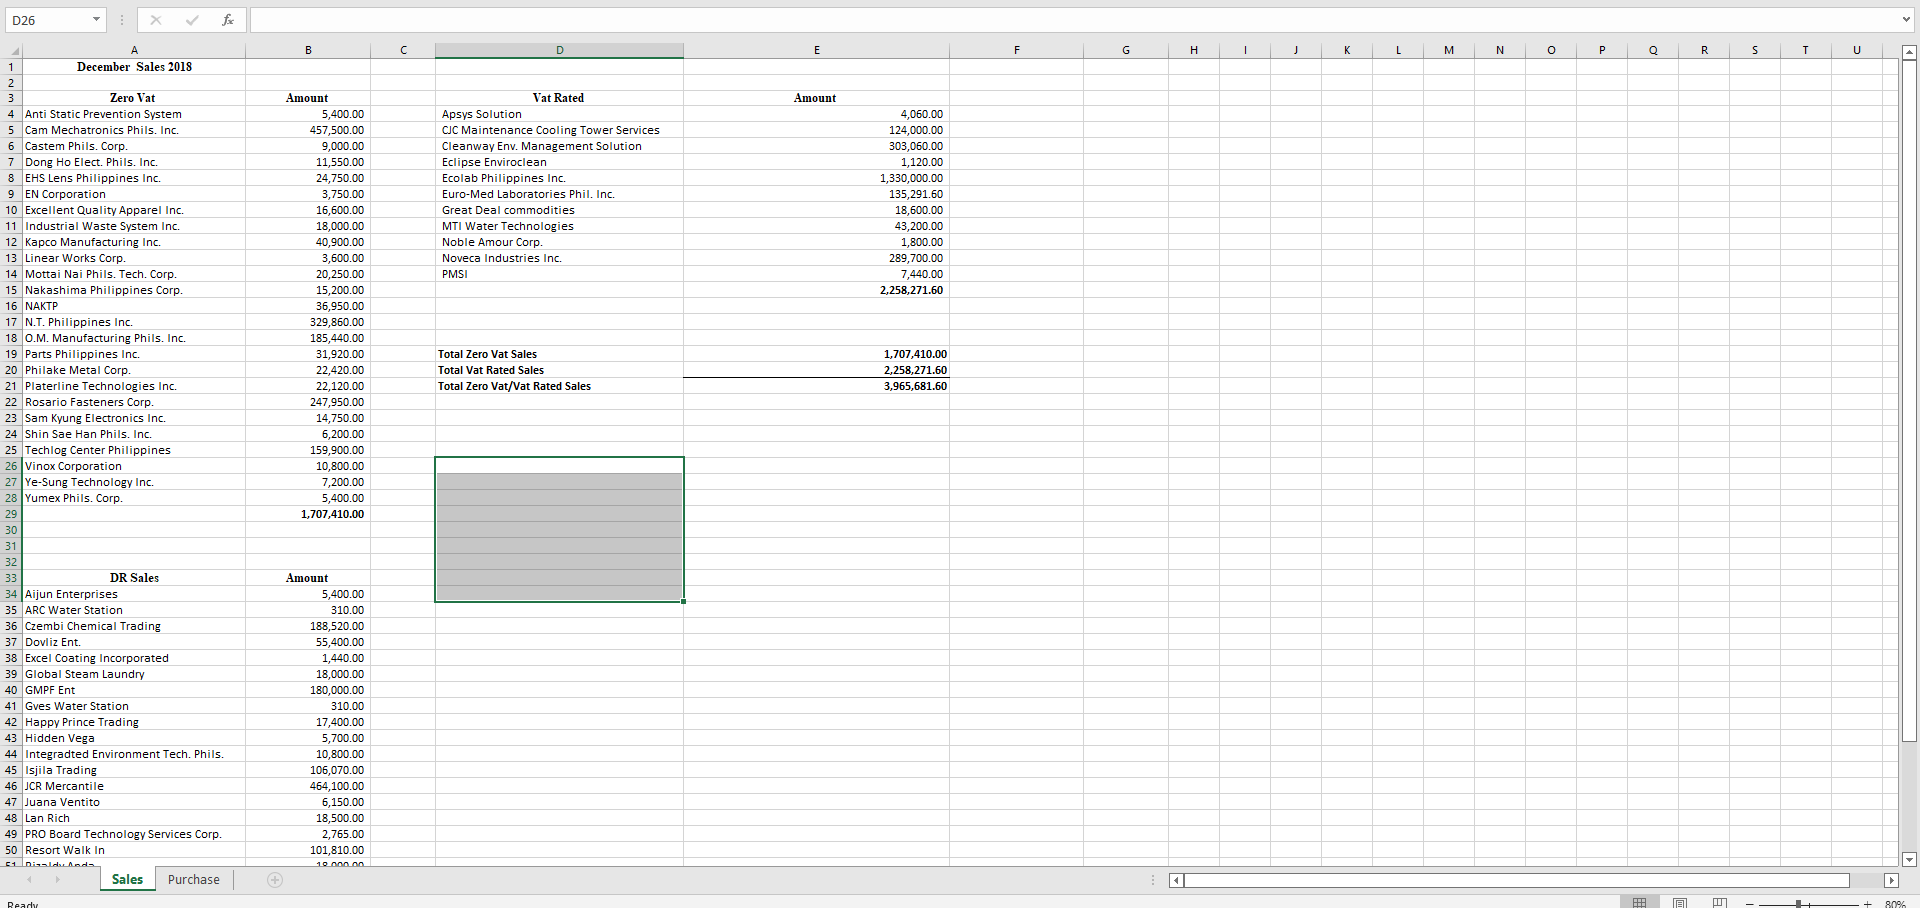Click the Enter checkmark formula bar icon

pos(192,20)
